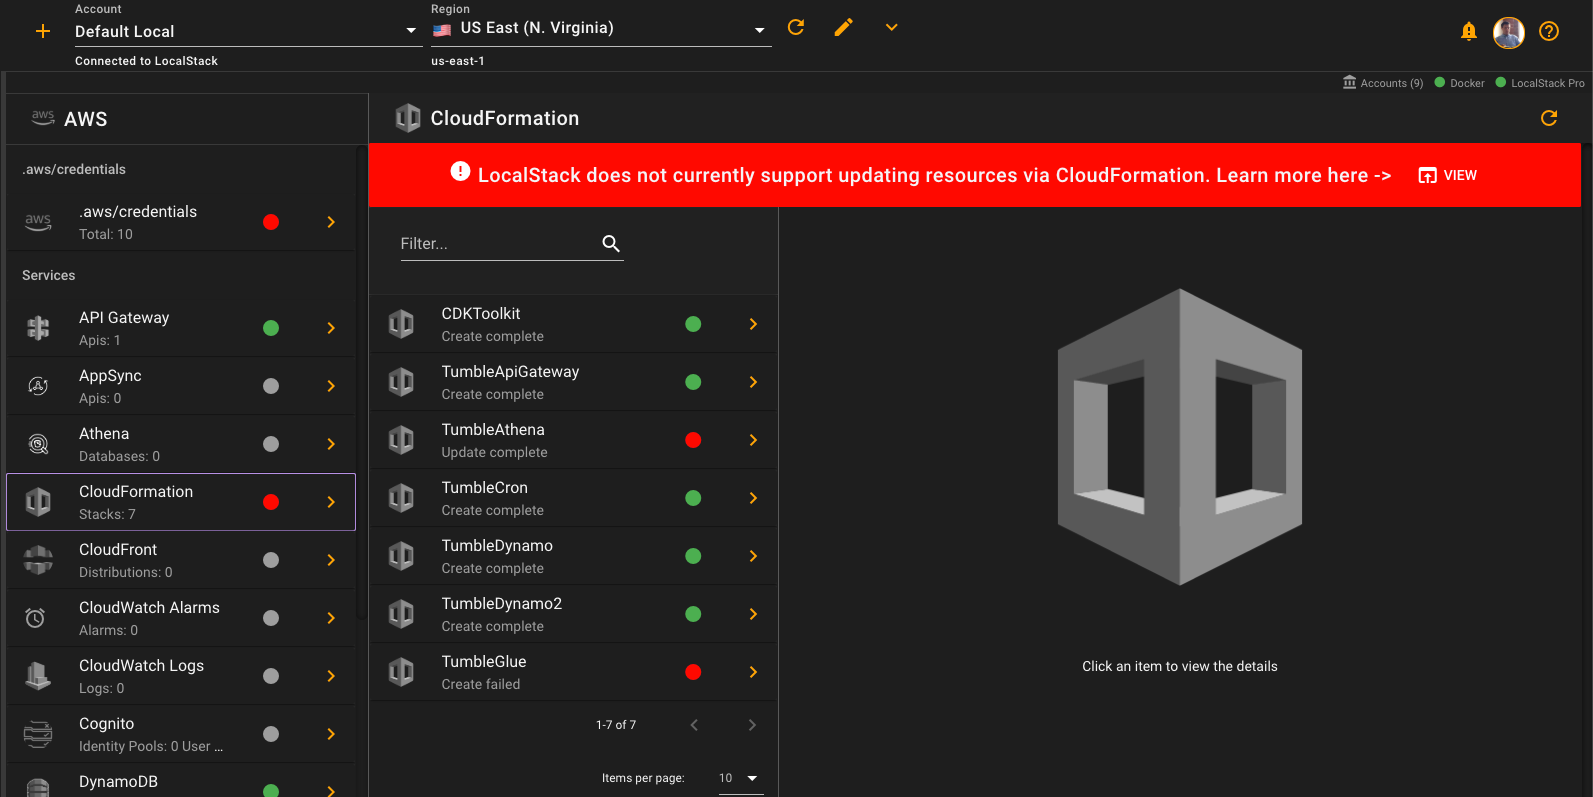The image size is (1593, 797).
Task: Click the AWS logo in sidebar header
Action: 43,118
